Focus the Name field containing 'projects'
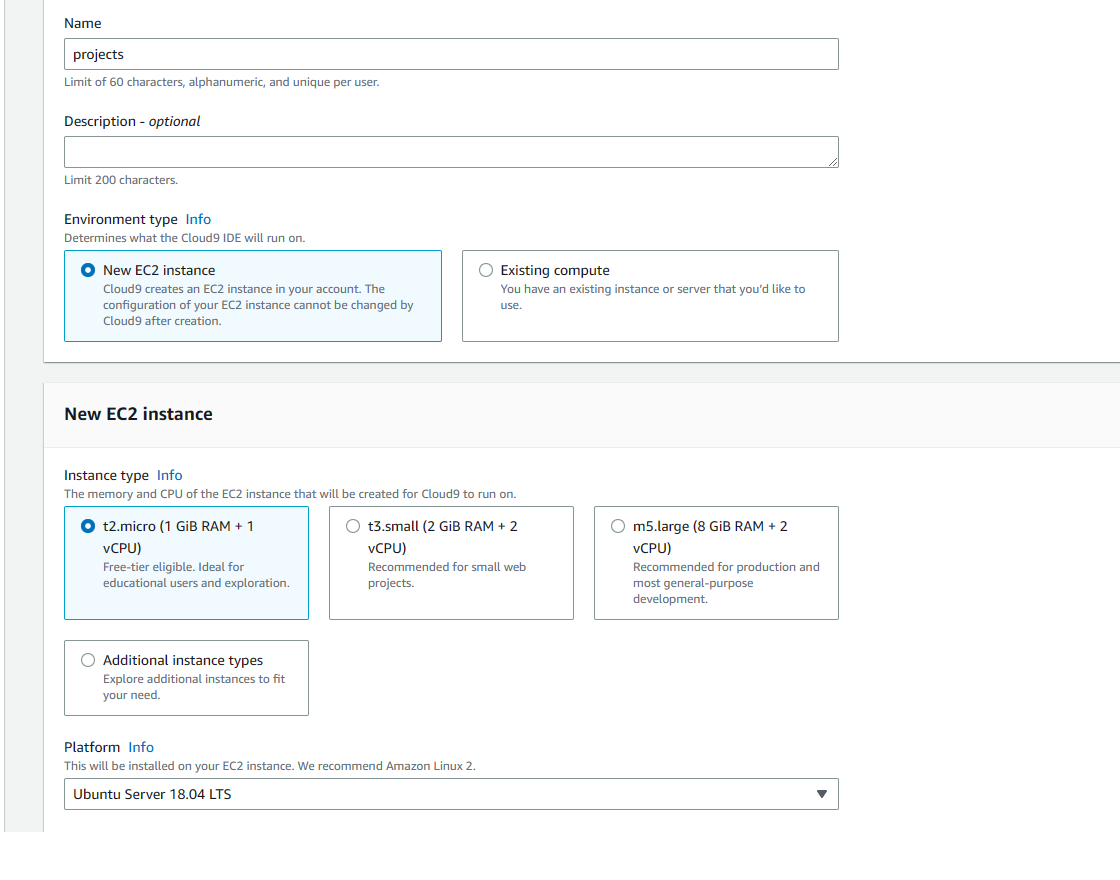1120x880 pixels. [x=450, y=54]
